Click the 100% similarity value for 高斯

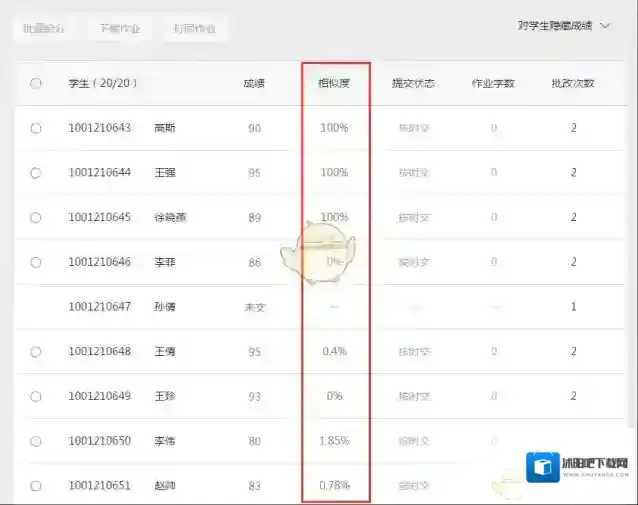[x=334, y=128]
